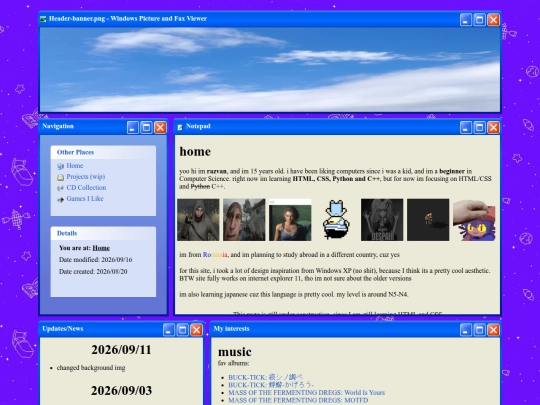Close the Updates/News window
540x405 pixels.
point(197,330)
